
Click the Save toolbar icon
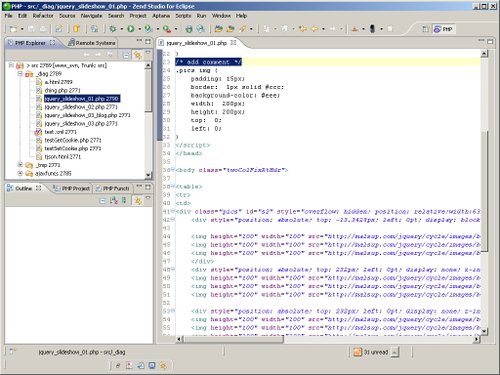tap(31, 29)
